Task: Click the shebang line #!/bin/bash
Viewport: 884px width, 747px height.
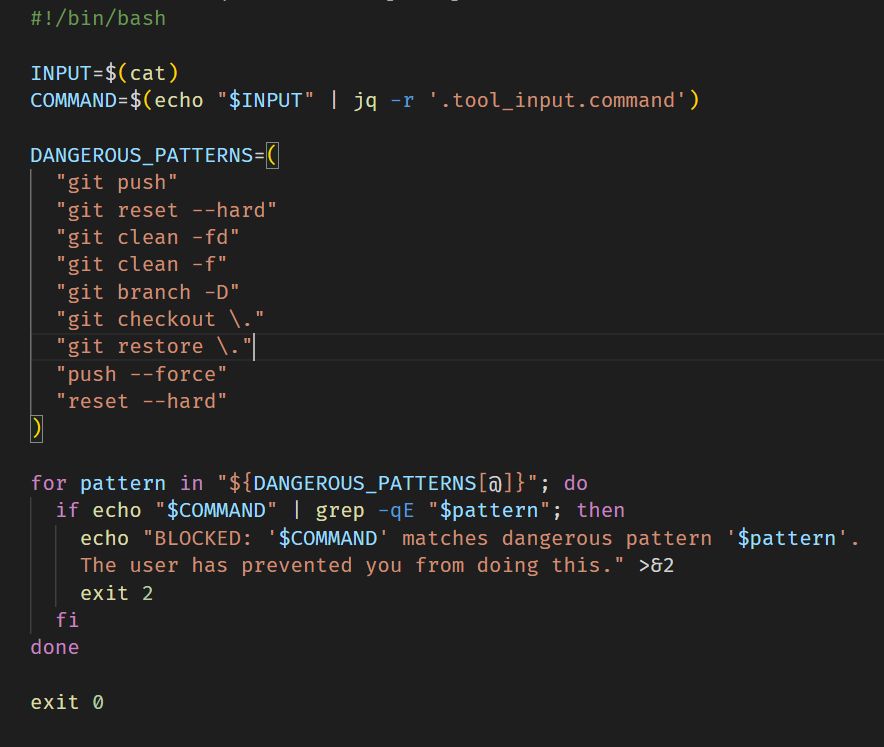Action: coord(98,17)
